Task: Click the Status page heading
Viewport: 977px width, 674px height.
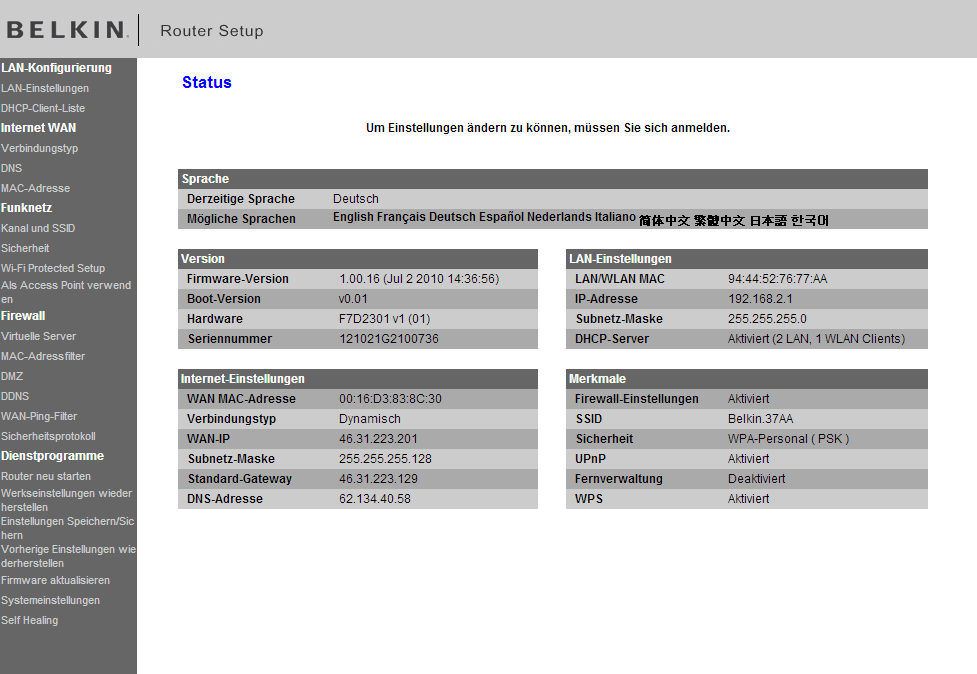Action: 206,82
